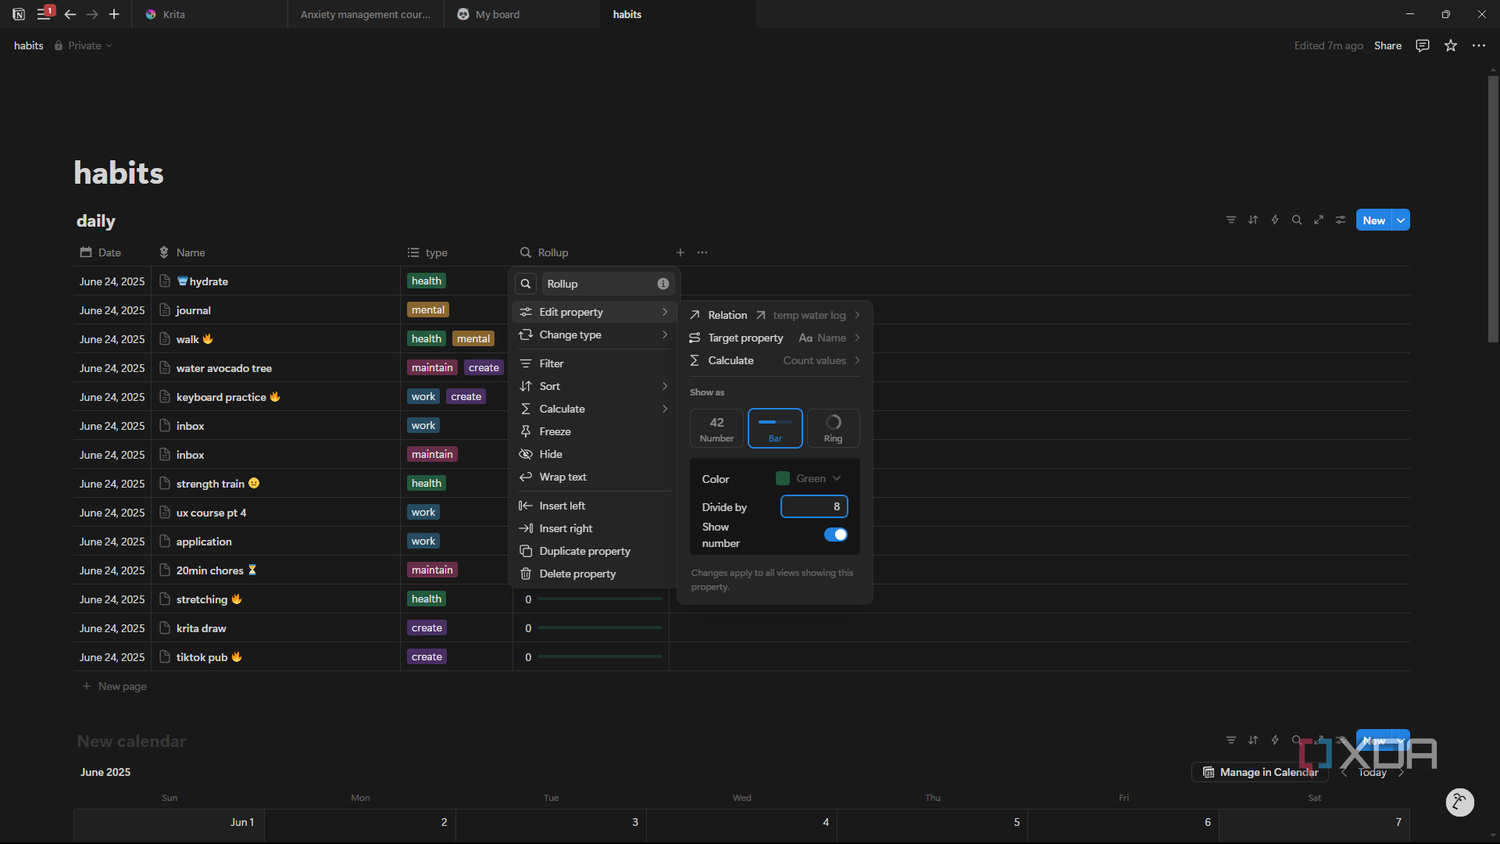Open the Notion sidebar menu icon
This screenshot has height=844, width=1500.
coord(43,14)
